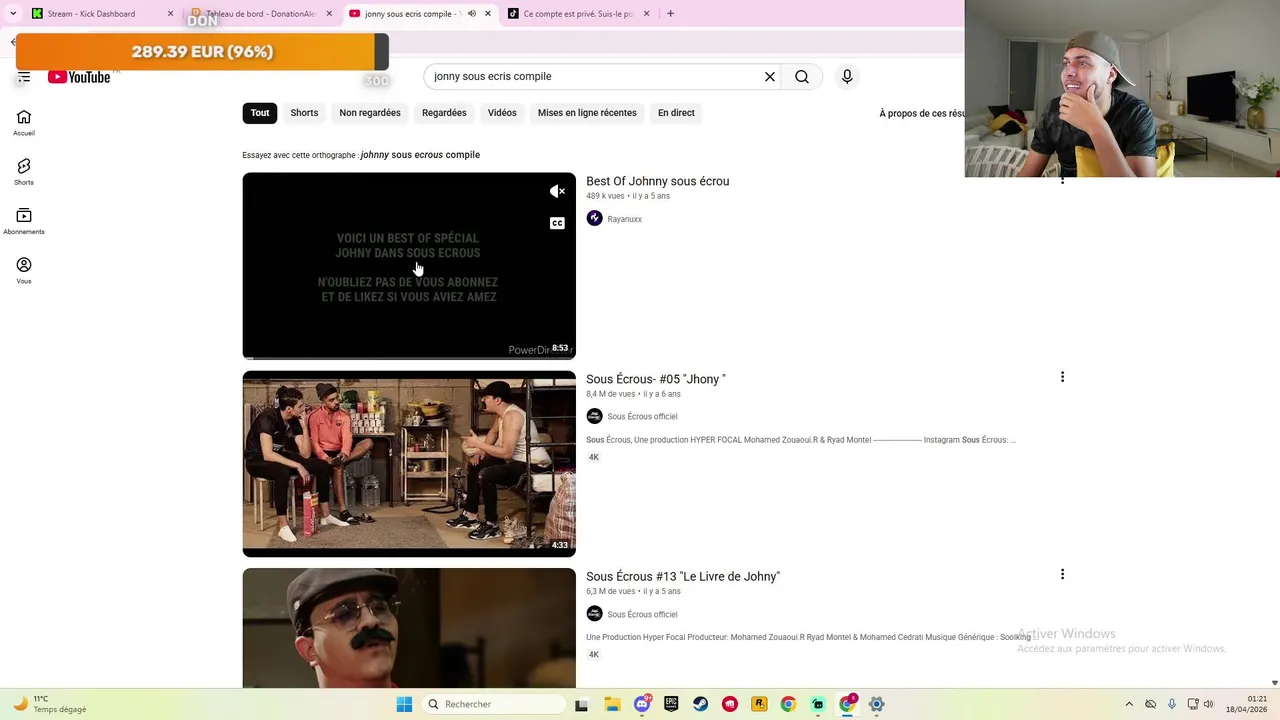The height and width of the screenshot is (720, 1280).
Task: Start voice search with the microphone
Action: point(847,76)
